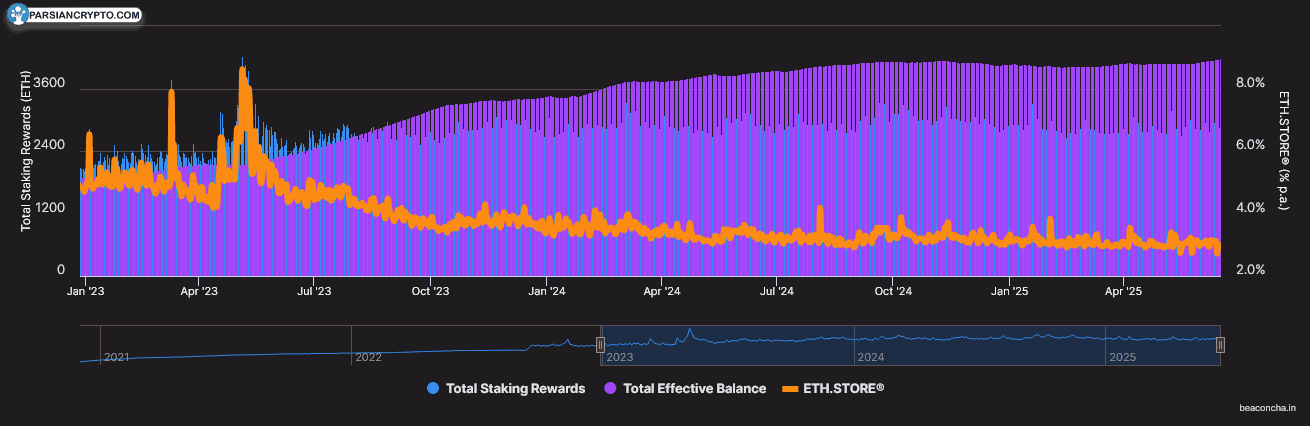This screenshot has height=426, width=1310.
Task: Click the 2025 marker in navigator
Action: pos(1121,357)
